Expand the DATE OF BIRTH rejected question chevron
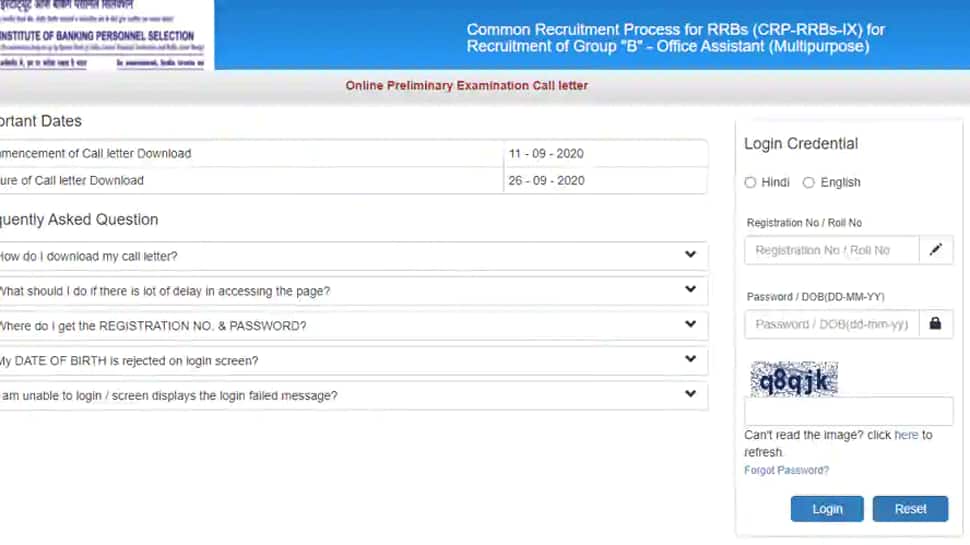The height and width of the screenshot is (545, 970). (x=690, y=359)
